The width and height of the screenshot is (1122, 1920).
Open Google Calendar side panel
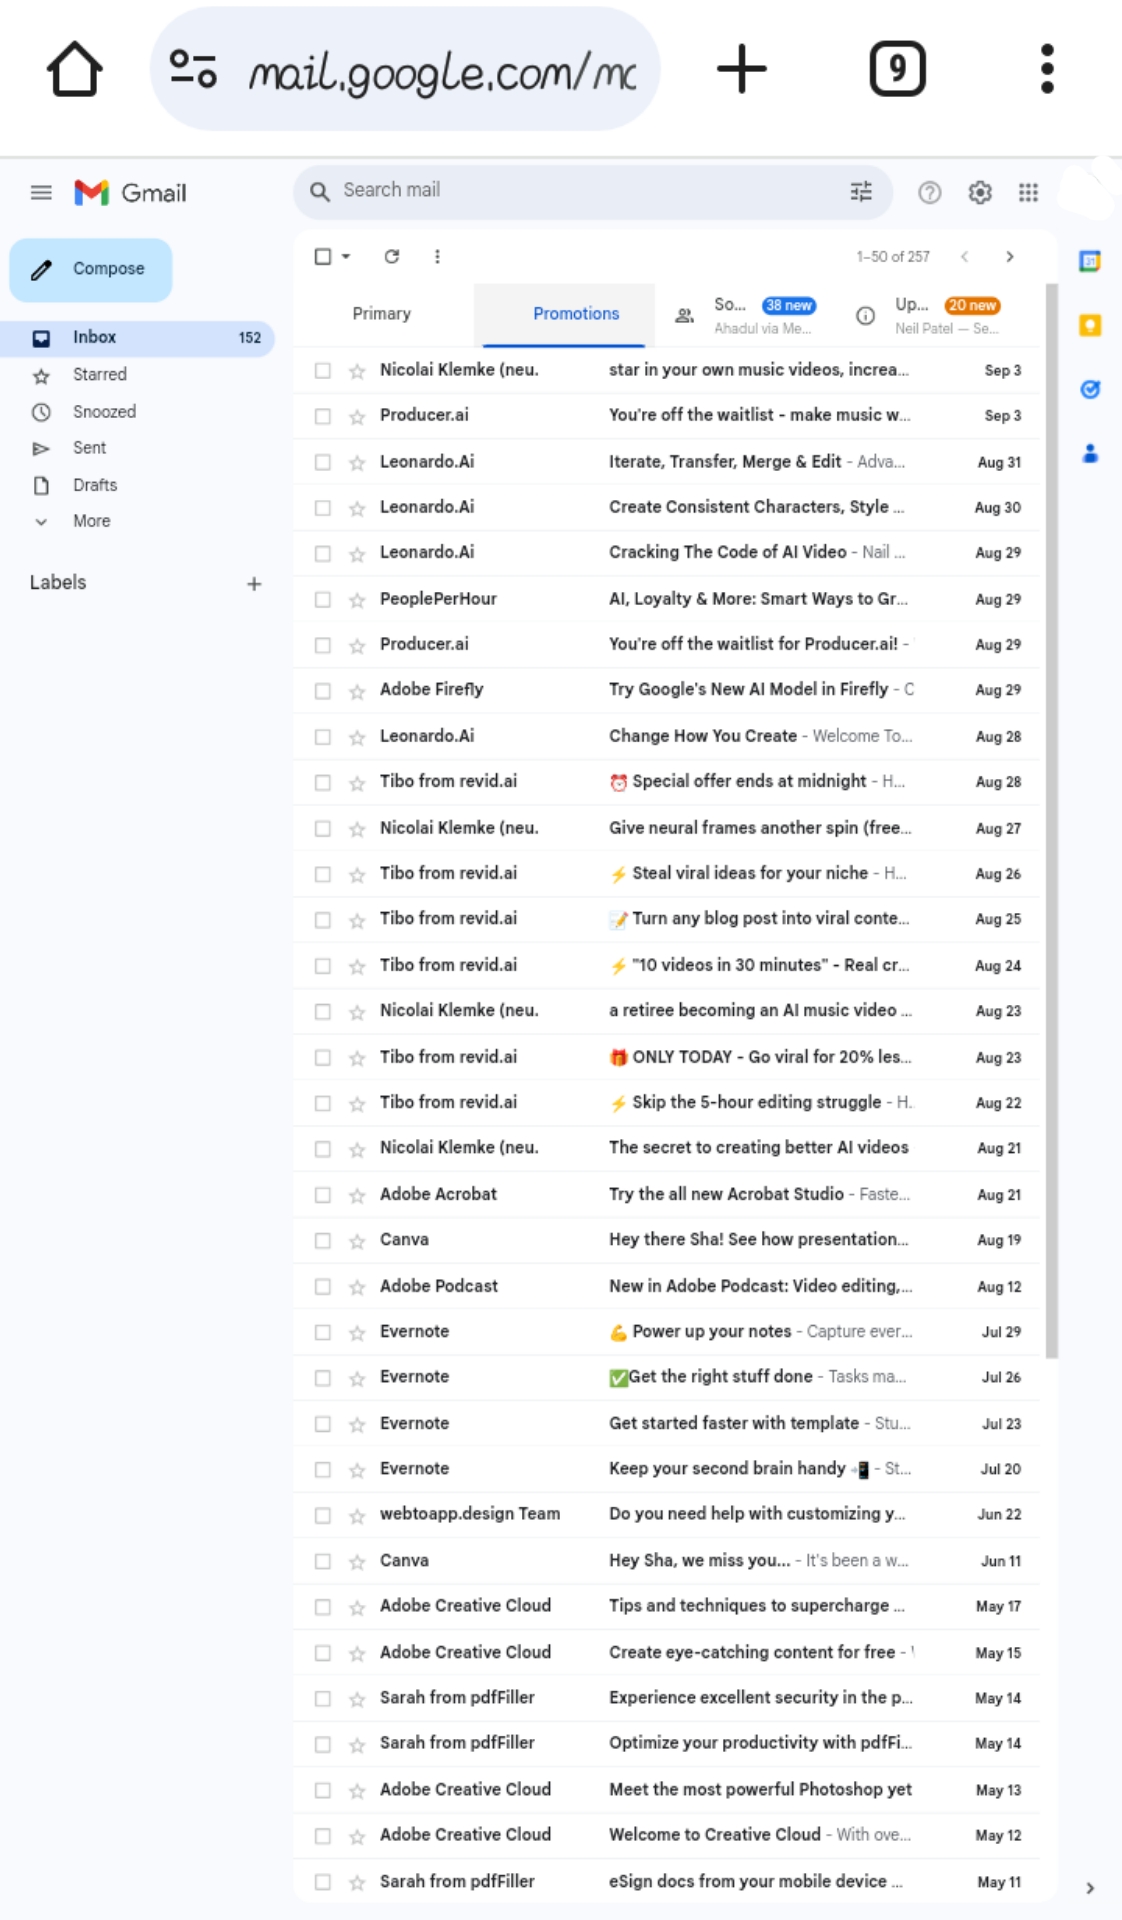pos(1089,262)
